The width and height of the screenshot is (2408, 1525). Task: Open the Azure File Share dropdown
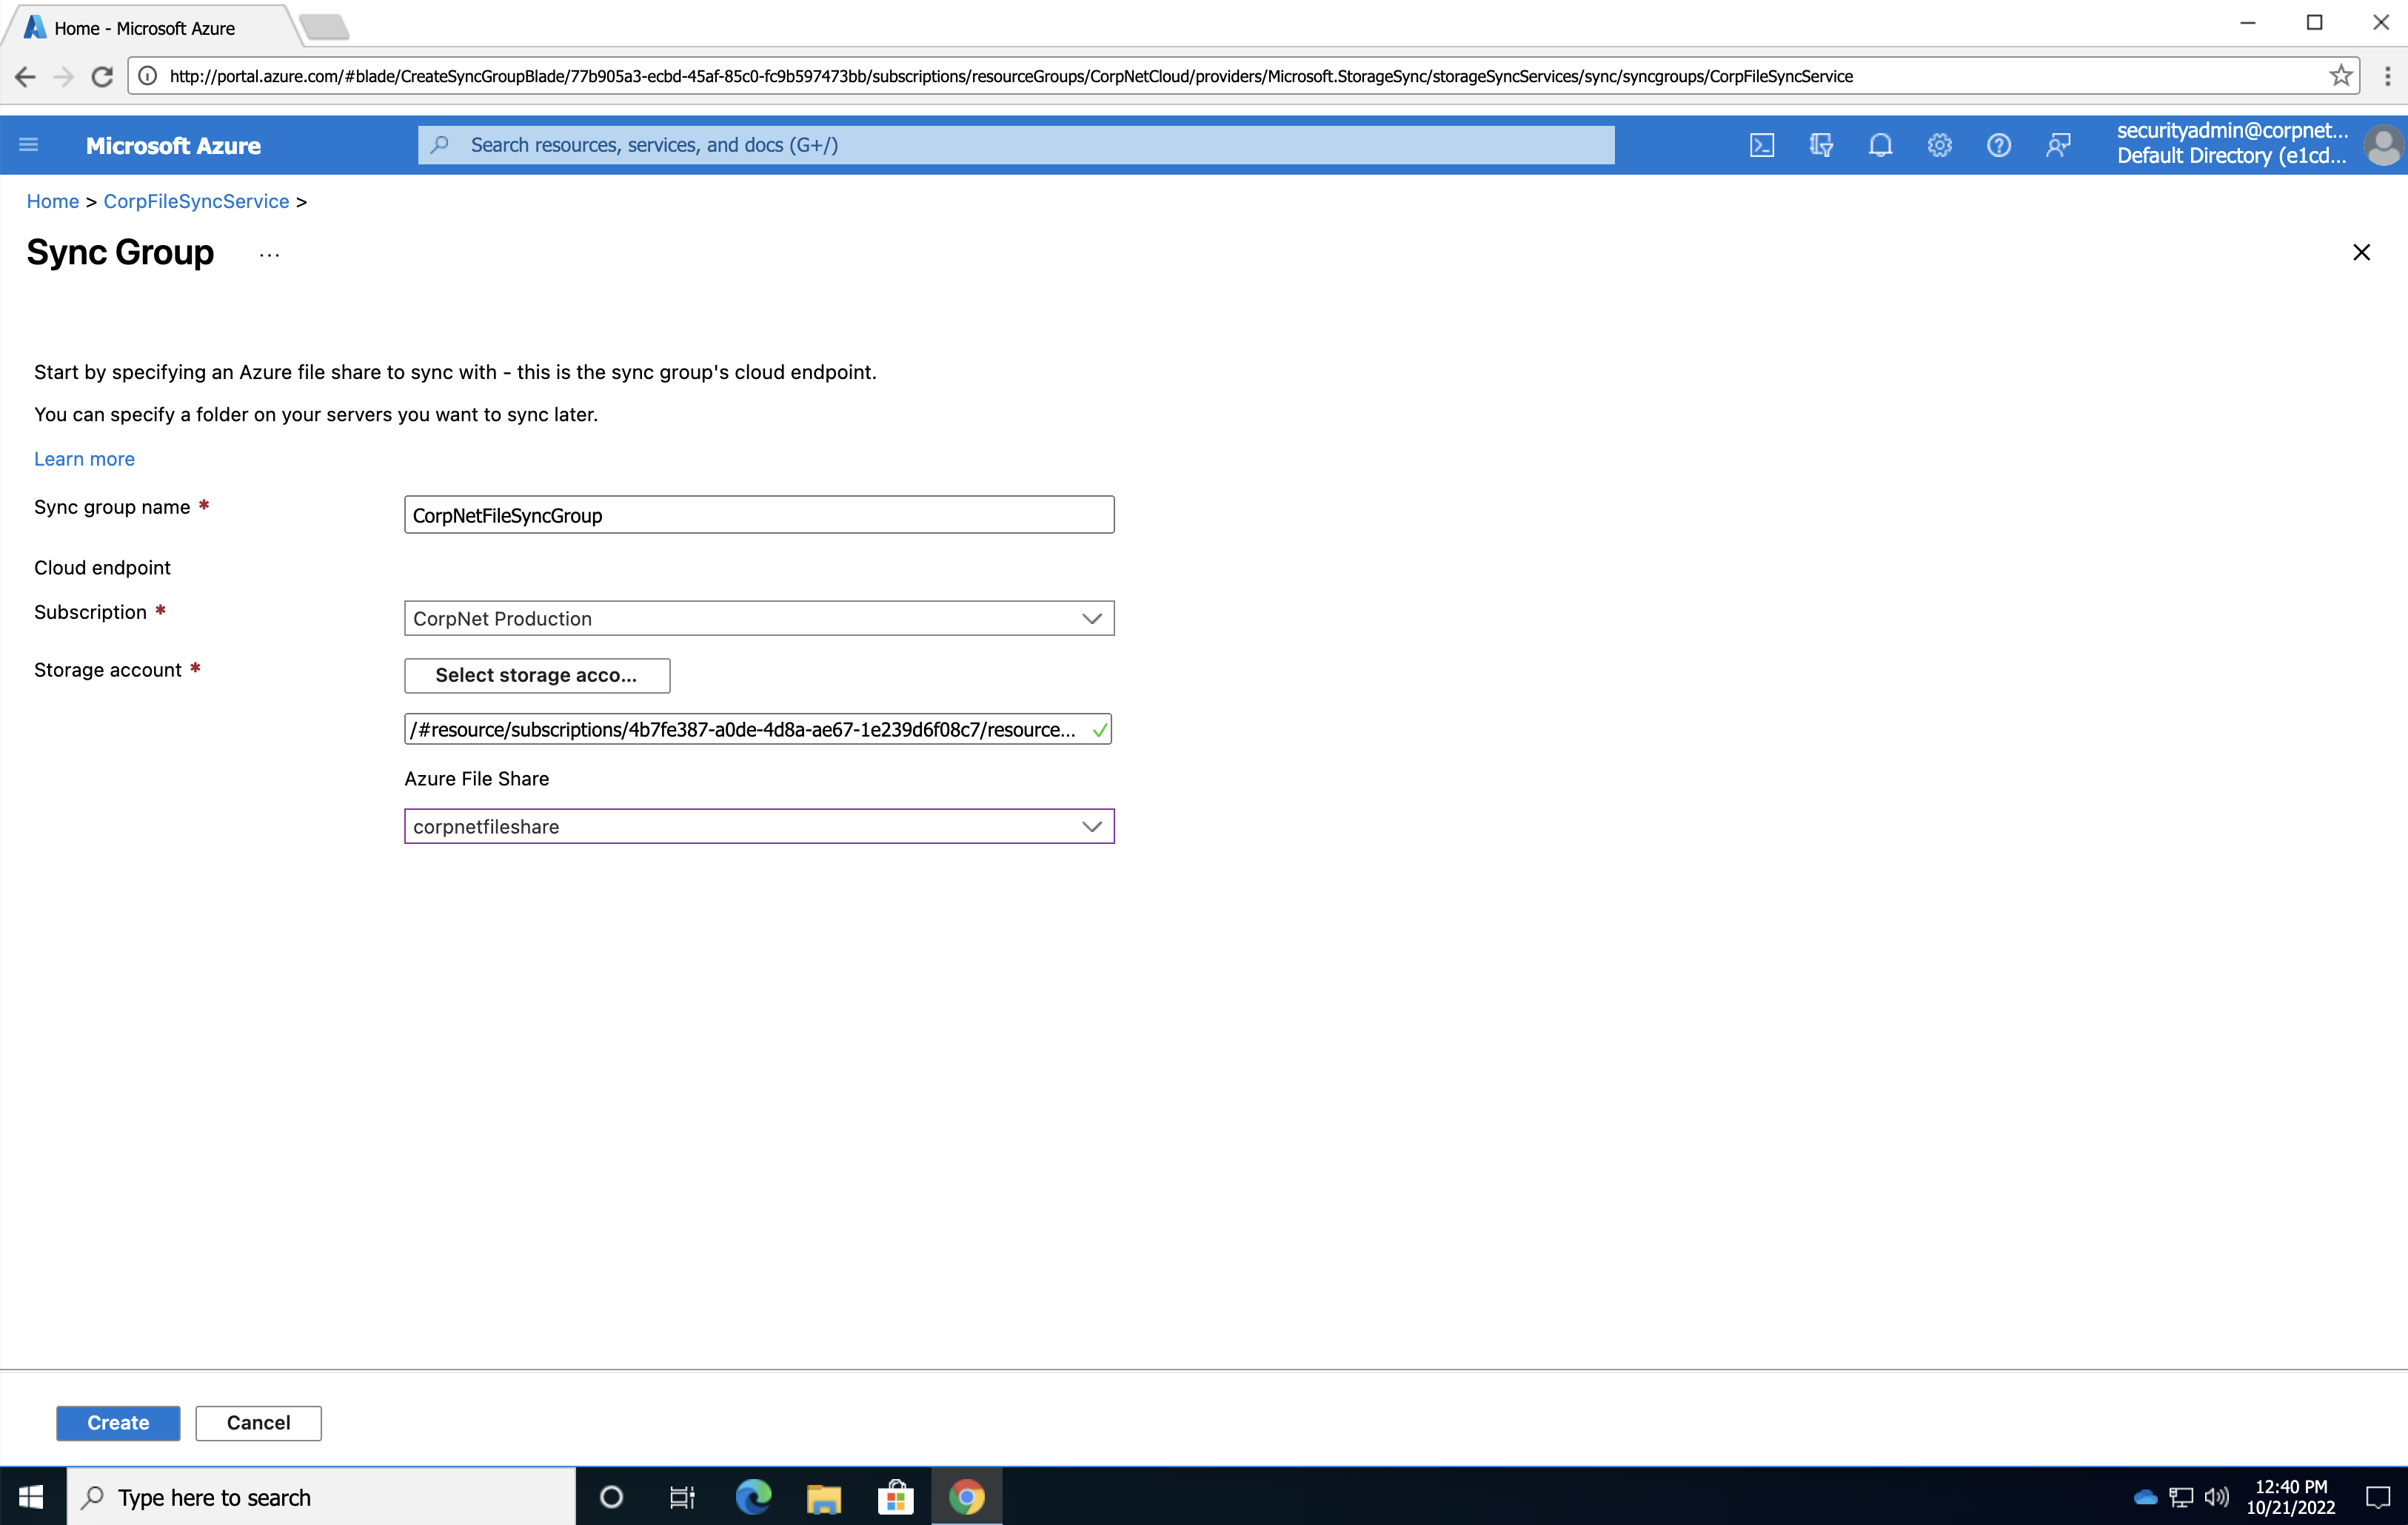[x=1092, y=826]
